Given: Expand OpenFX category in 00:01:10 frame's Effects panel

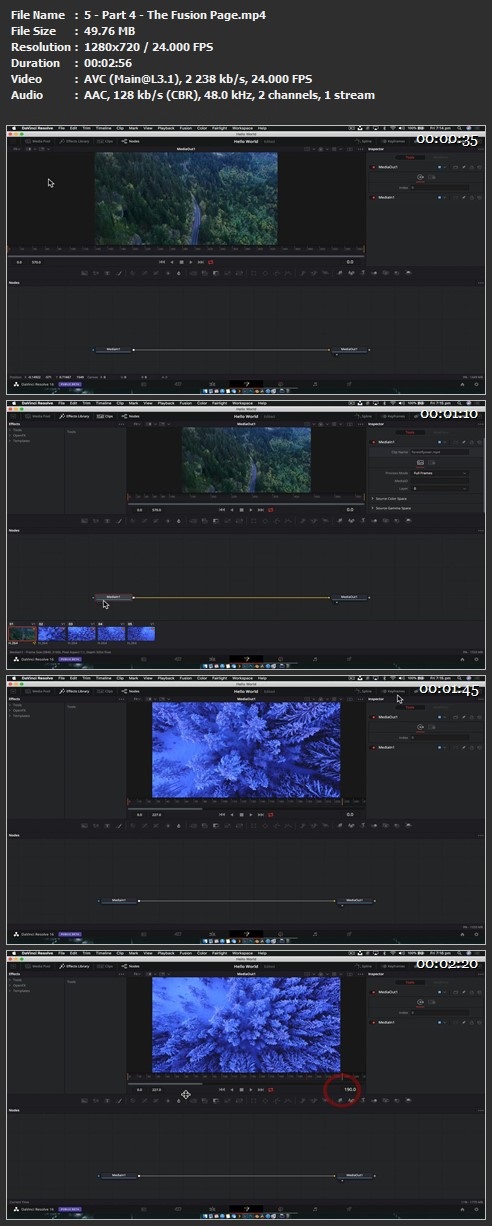Looking at the screenshot, I should pyautogui.click(x=19, y=436).
